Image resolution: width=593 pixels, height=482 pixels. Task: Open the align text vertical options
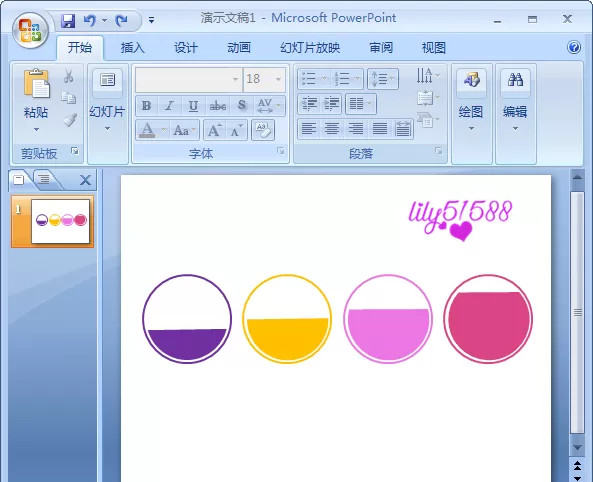click(x=428, y=98)
